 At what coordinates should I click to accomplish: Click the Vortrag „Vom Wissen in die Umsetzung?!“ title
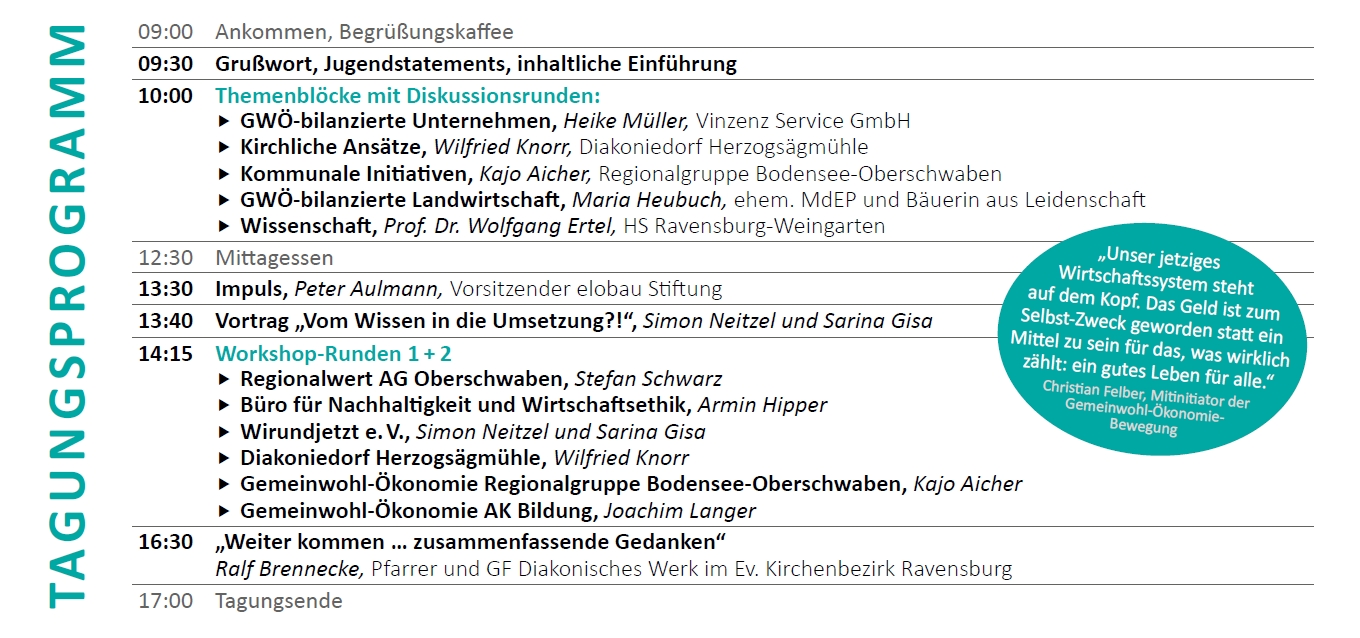tap(428, 321)
